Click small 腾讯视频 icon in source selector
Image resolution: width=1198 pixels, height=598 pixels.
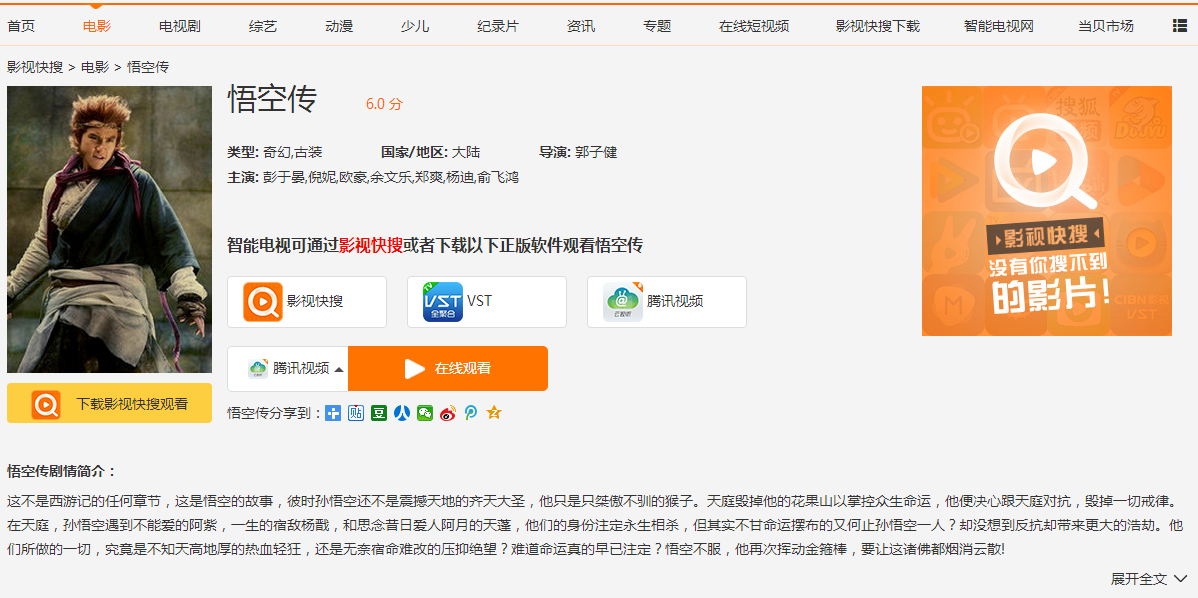(257, 369)
